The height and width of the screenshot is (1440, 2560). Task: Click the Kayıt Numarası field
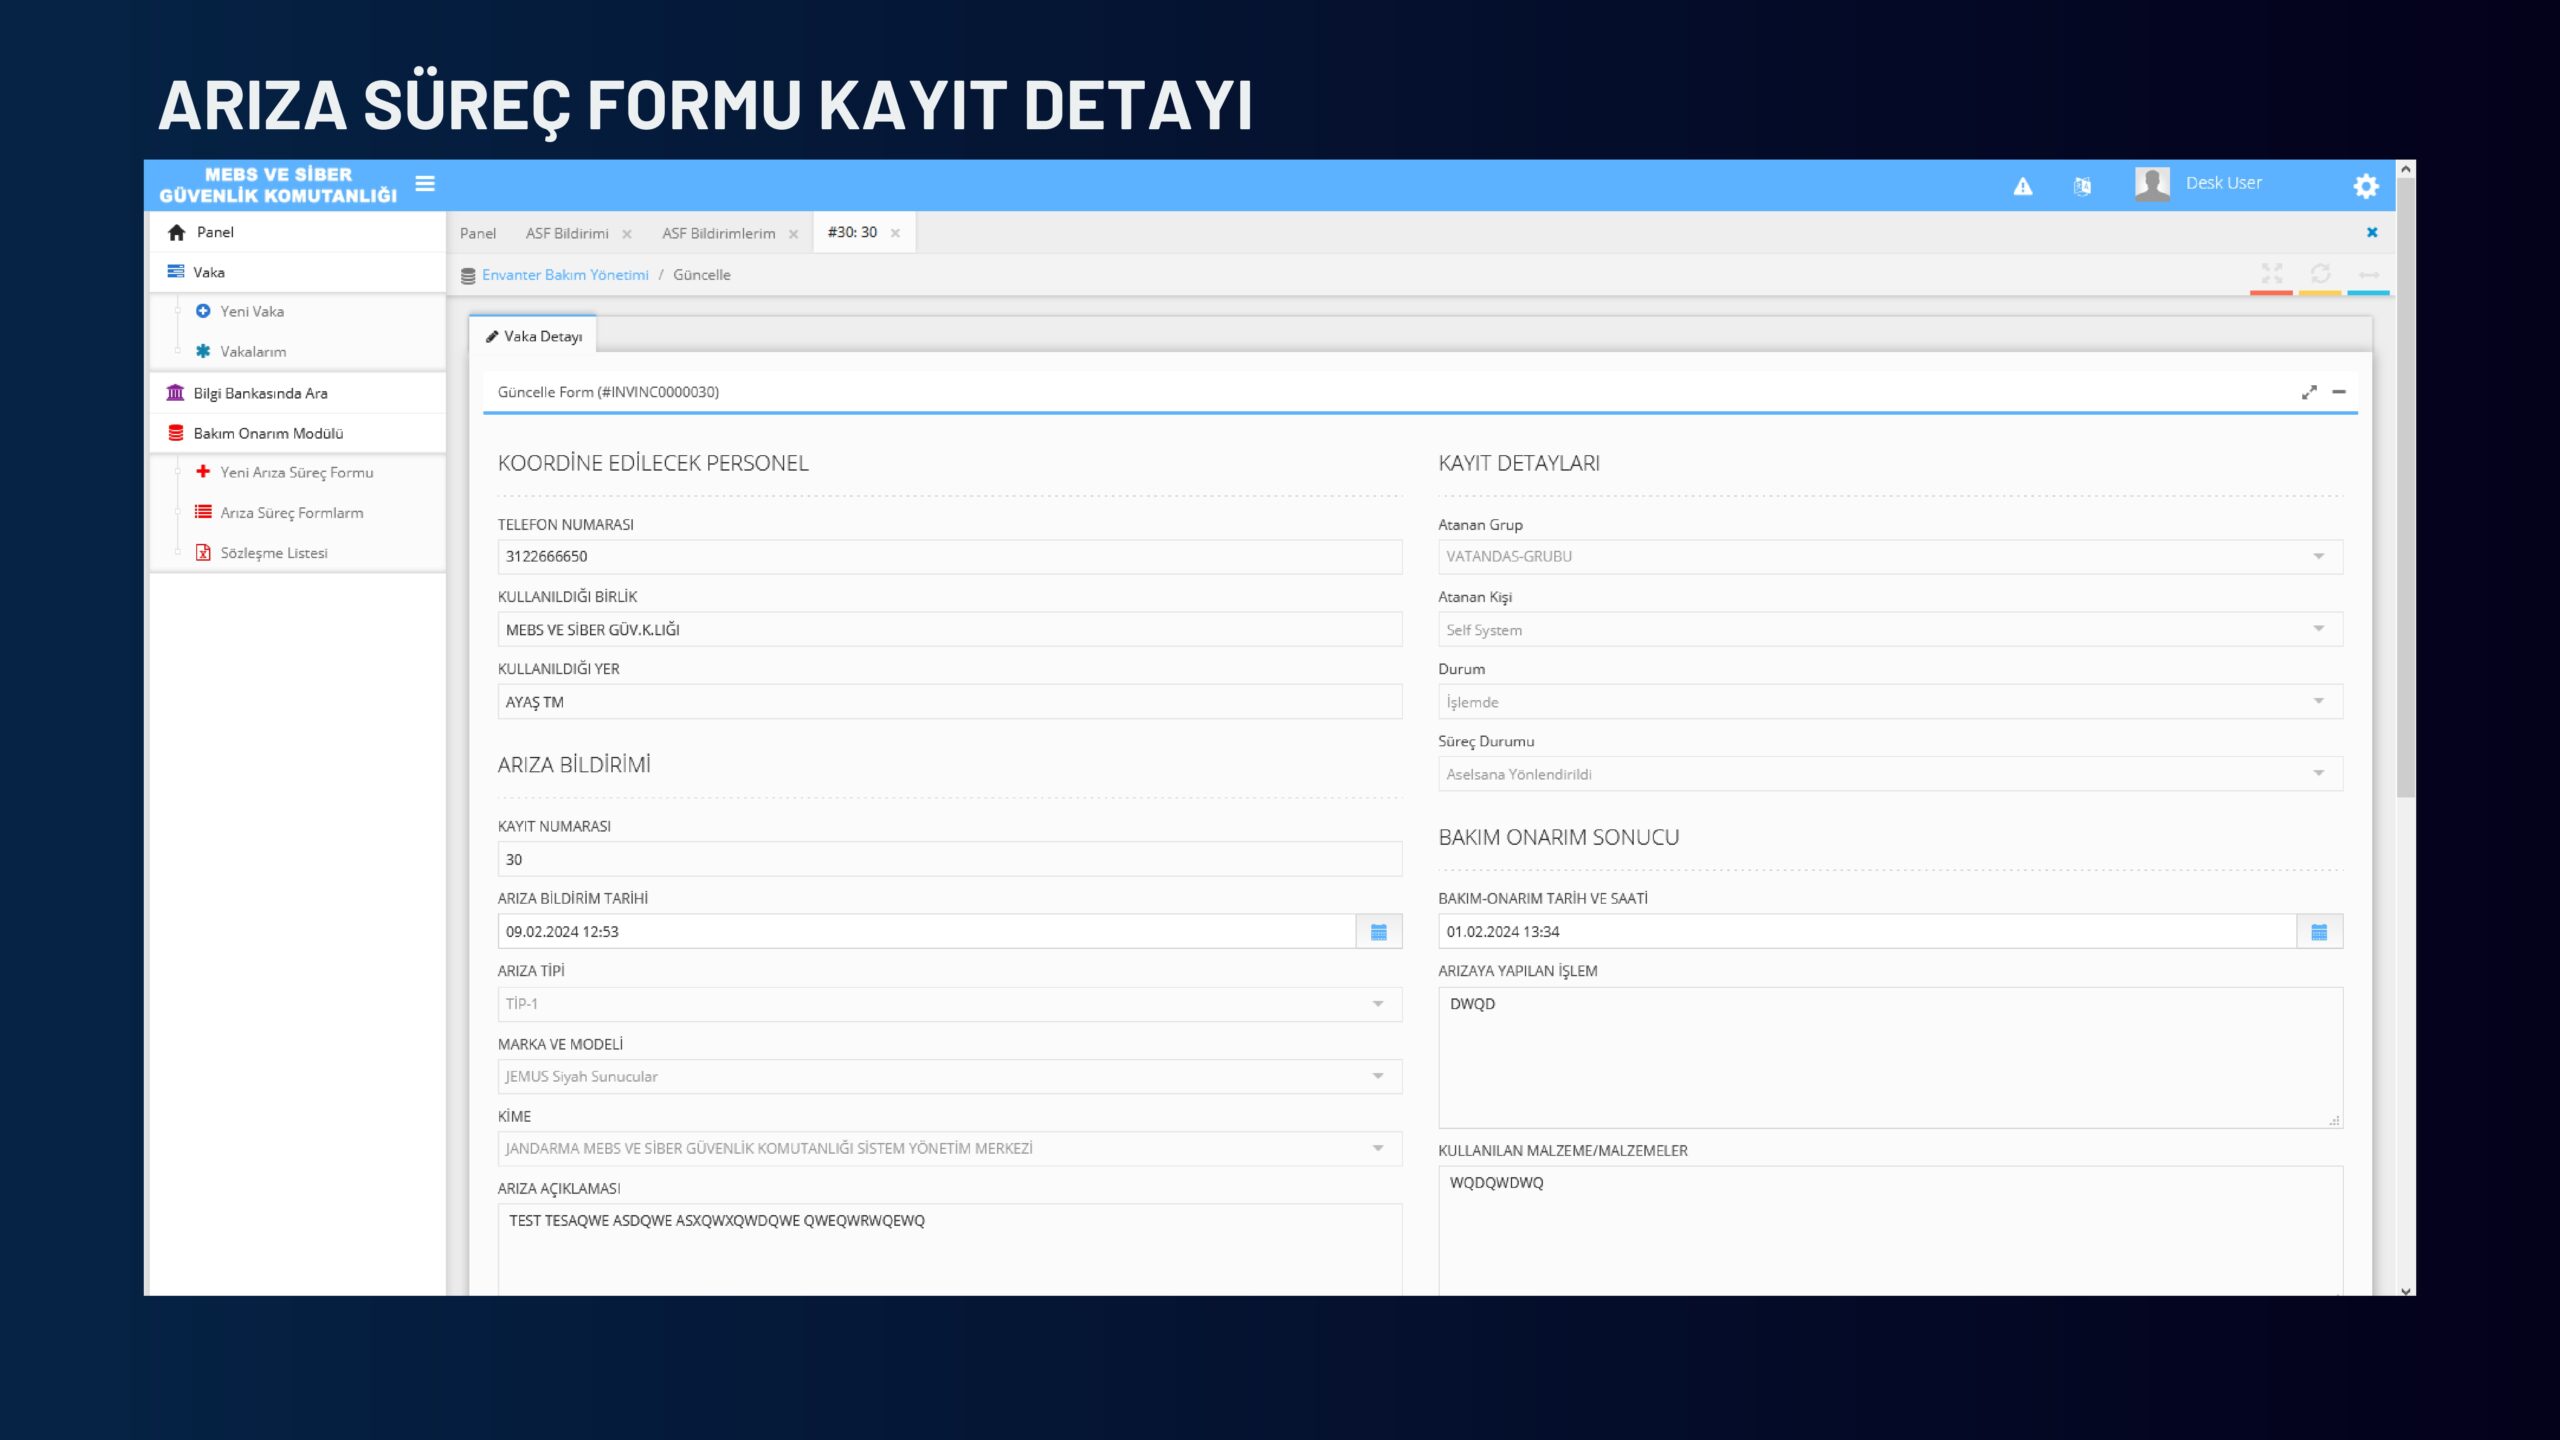950,860
